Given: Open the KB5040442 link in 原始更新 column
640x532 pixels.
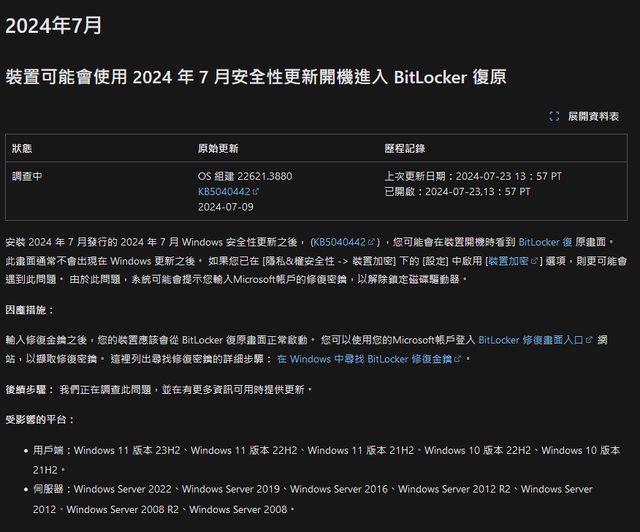Looking at the screenshot, I should click(x=224, y=191).
